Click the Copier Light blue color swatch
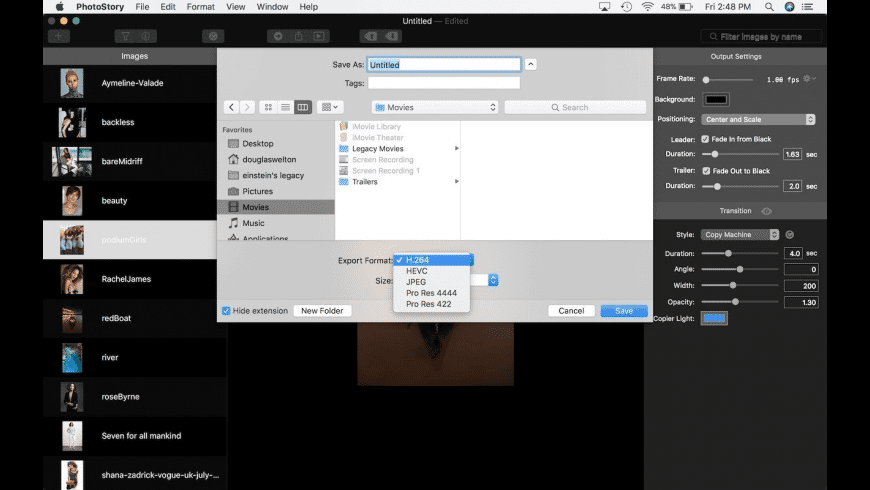The height and width of the screenshot is (490, 870). pyautogui.click(x=714, y=319)
